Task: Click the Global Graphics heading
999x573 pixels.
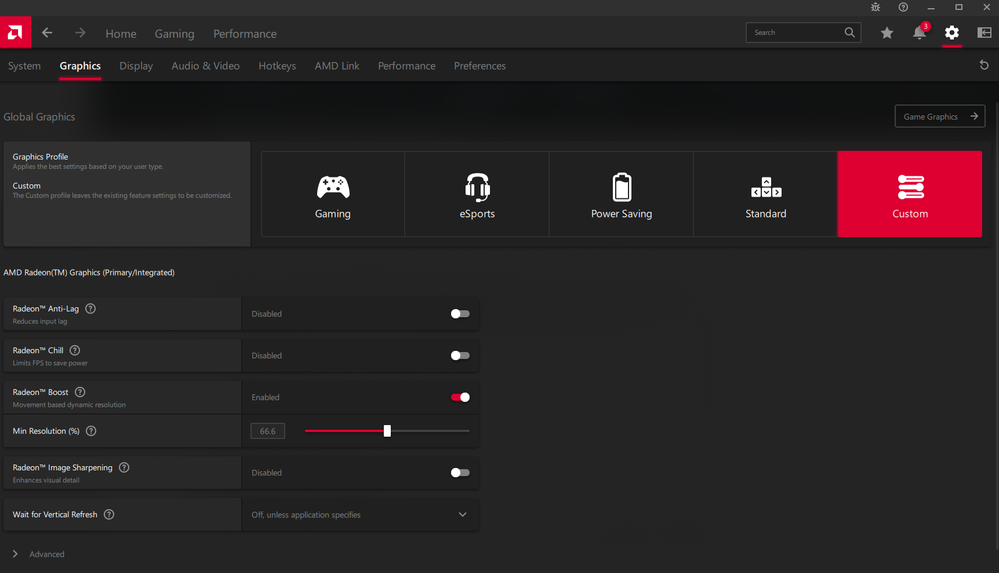Action: click(39, 117)
